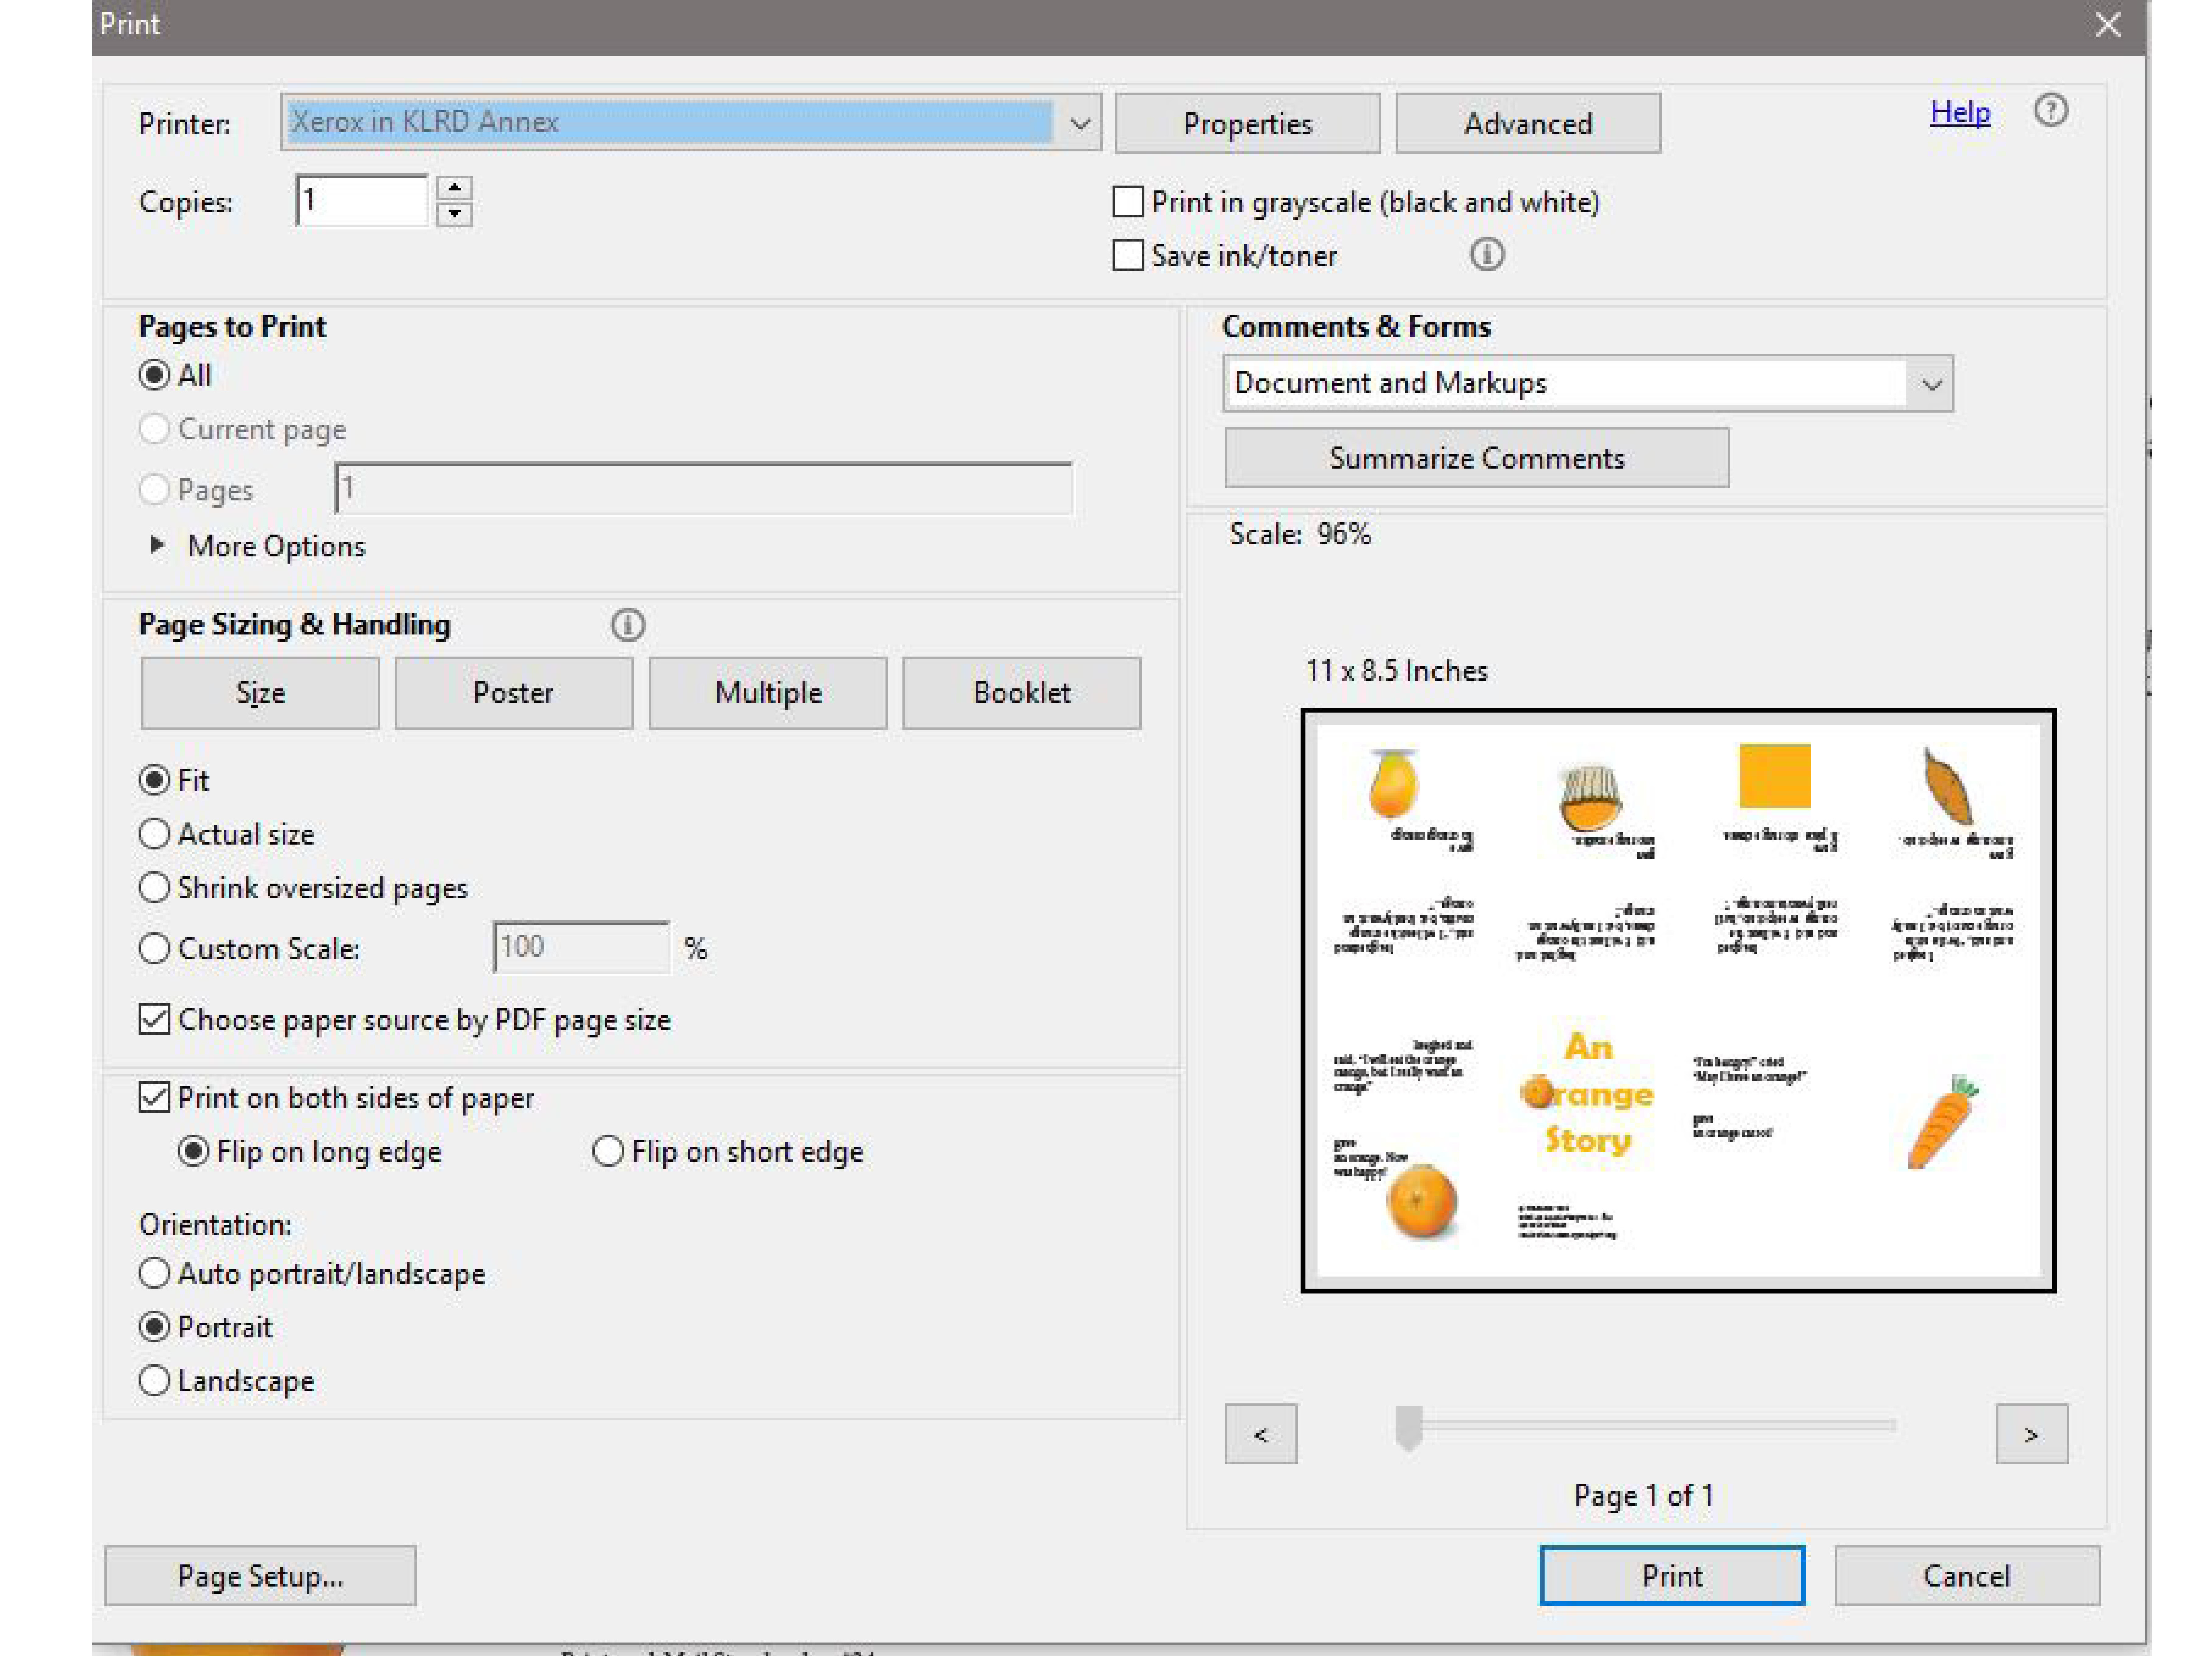Go to previous preview page
2212x1656 pixels.
tap(1260, 1434)
